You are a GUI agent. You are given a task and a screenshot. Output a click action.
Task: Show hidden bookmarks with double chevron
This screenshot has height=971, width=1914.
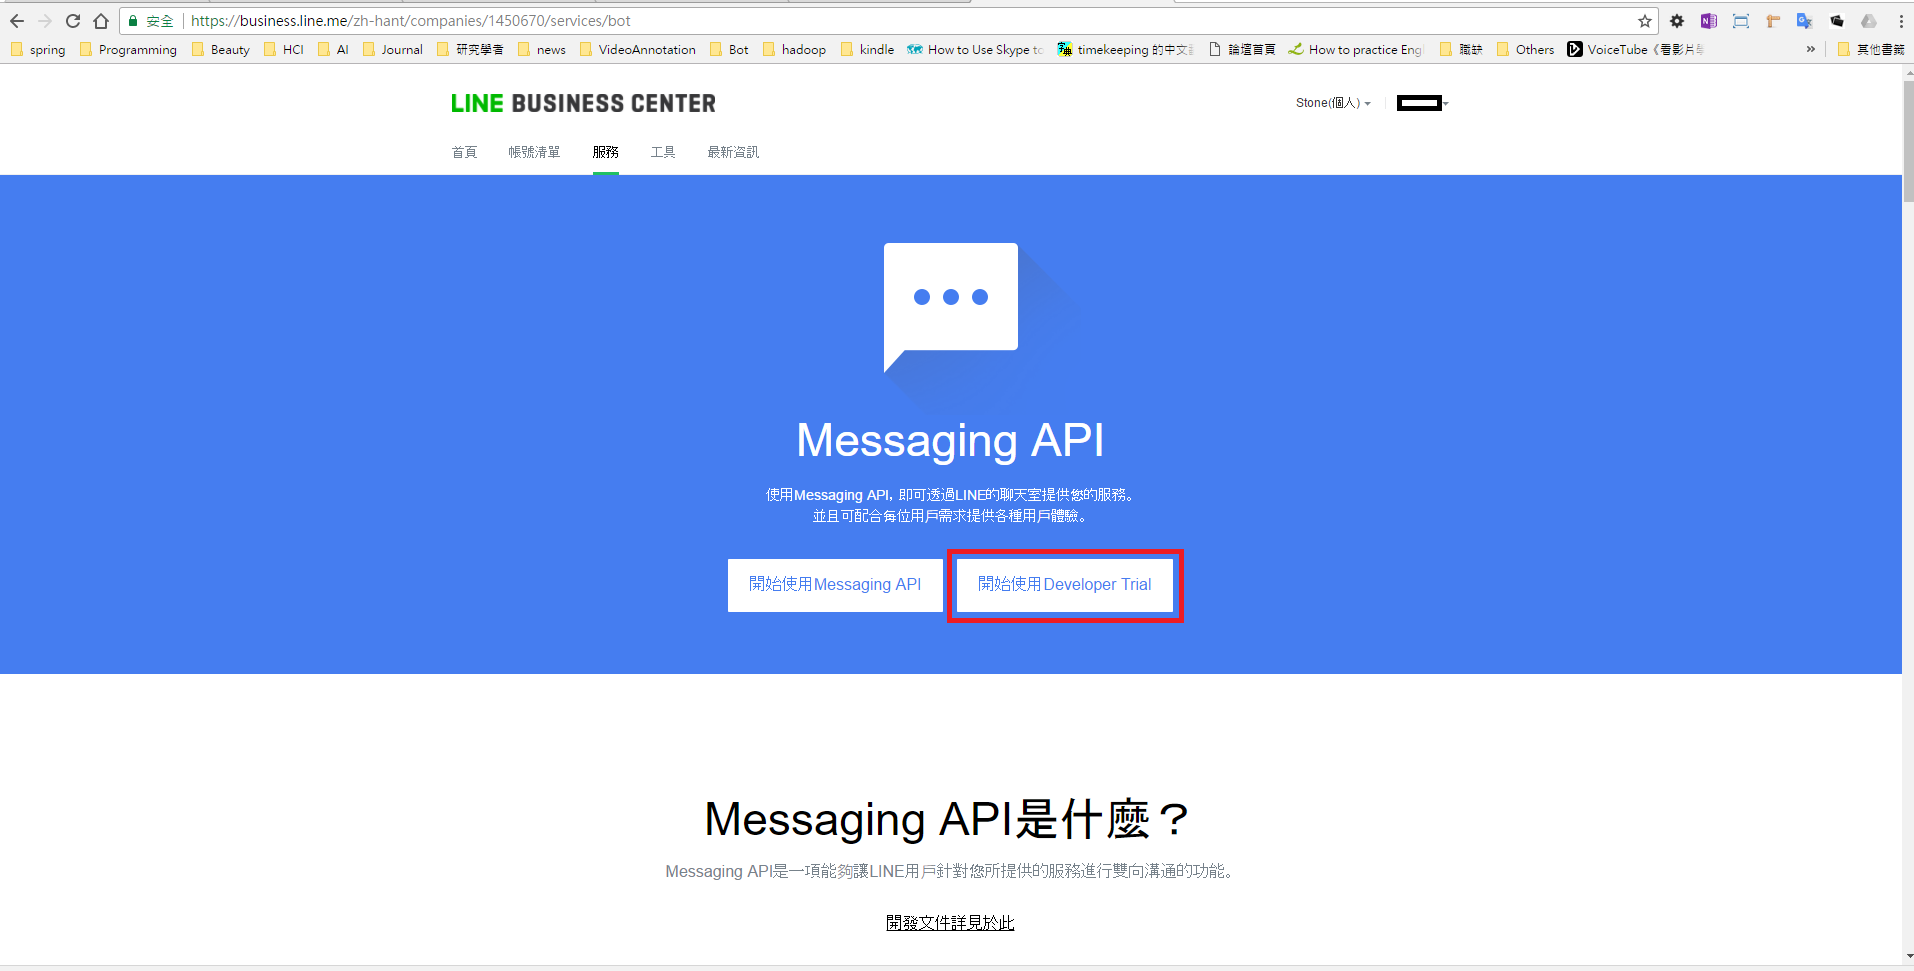(x=1810, y=49)
